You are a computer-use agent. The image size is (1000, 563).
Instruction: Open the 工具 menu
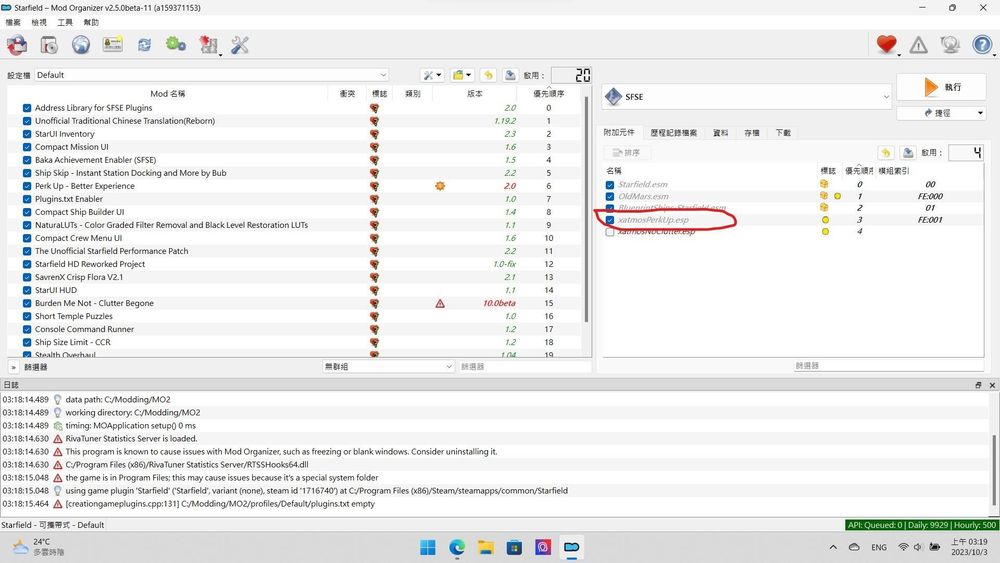click(x=65, y=22)
